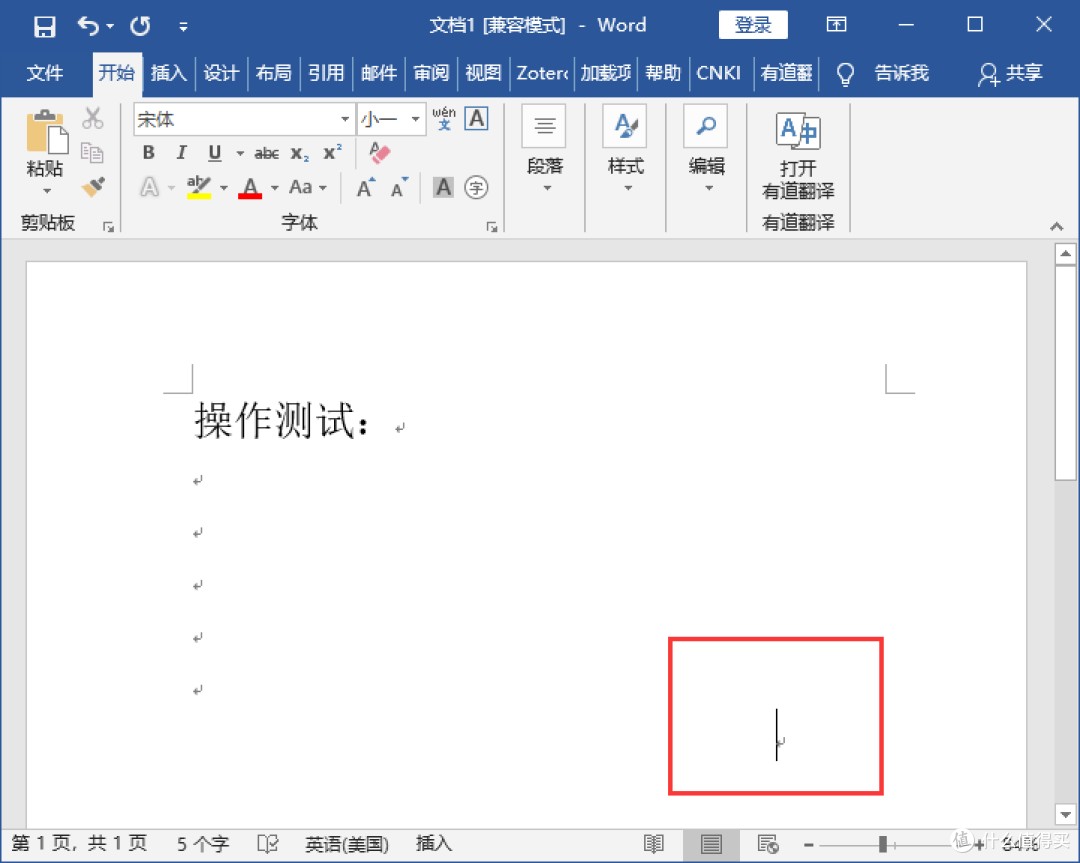
Task: Switch to the 引用 tab
Action: 326,73
